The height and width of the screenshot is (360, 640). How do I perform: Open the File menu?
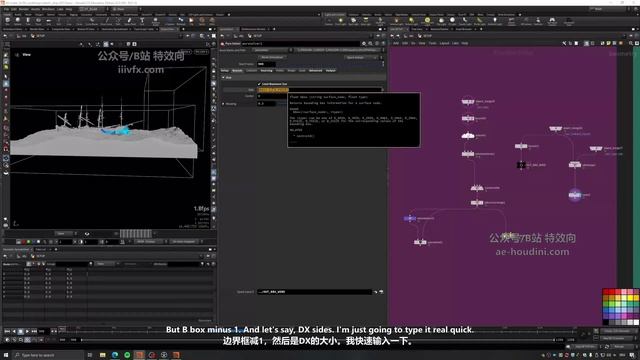(6, 9)
